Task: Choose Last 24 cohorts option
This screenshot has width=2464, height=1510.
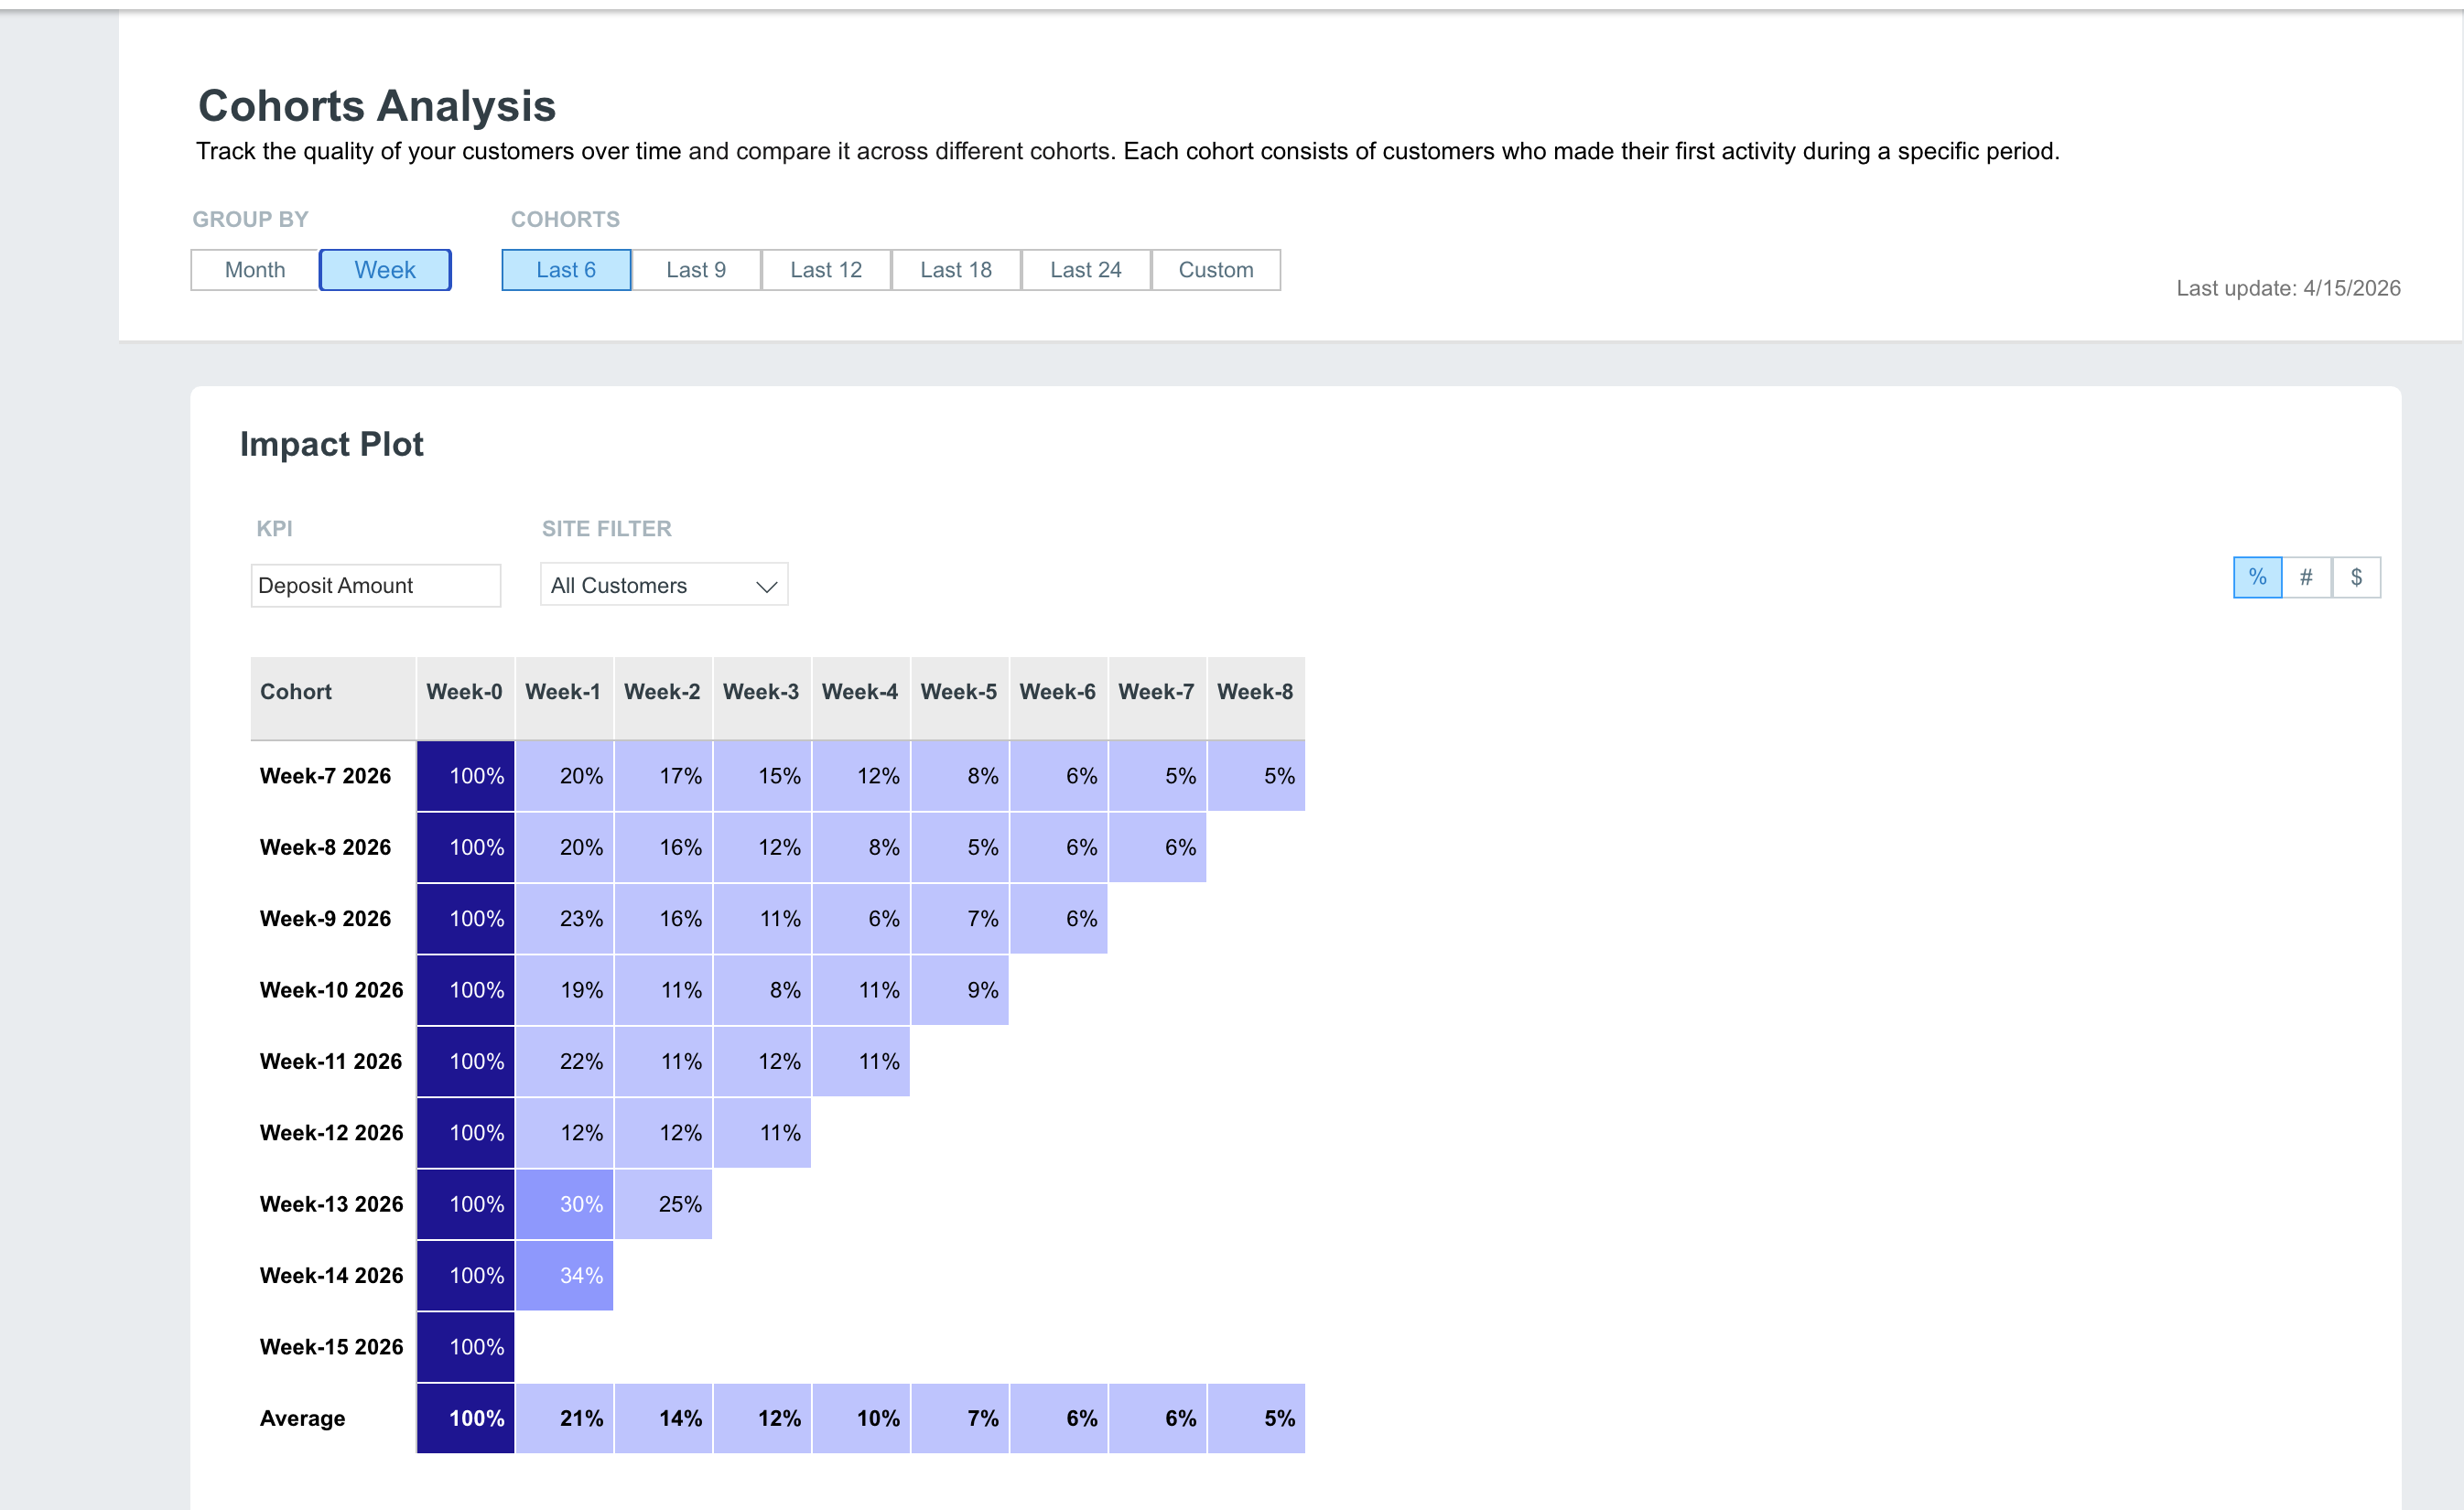Action: (1086, 270)
